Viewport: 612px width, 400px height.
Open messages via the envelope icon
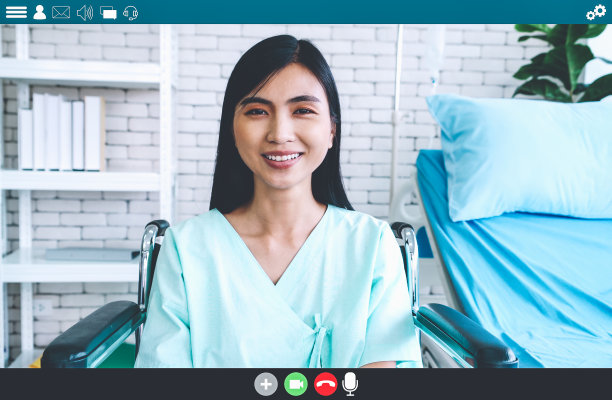pos(61,12)
